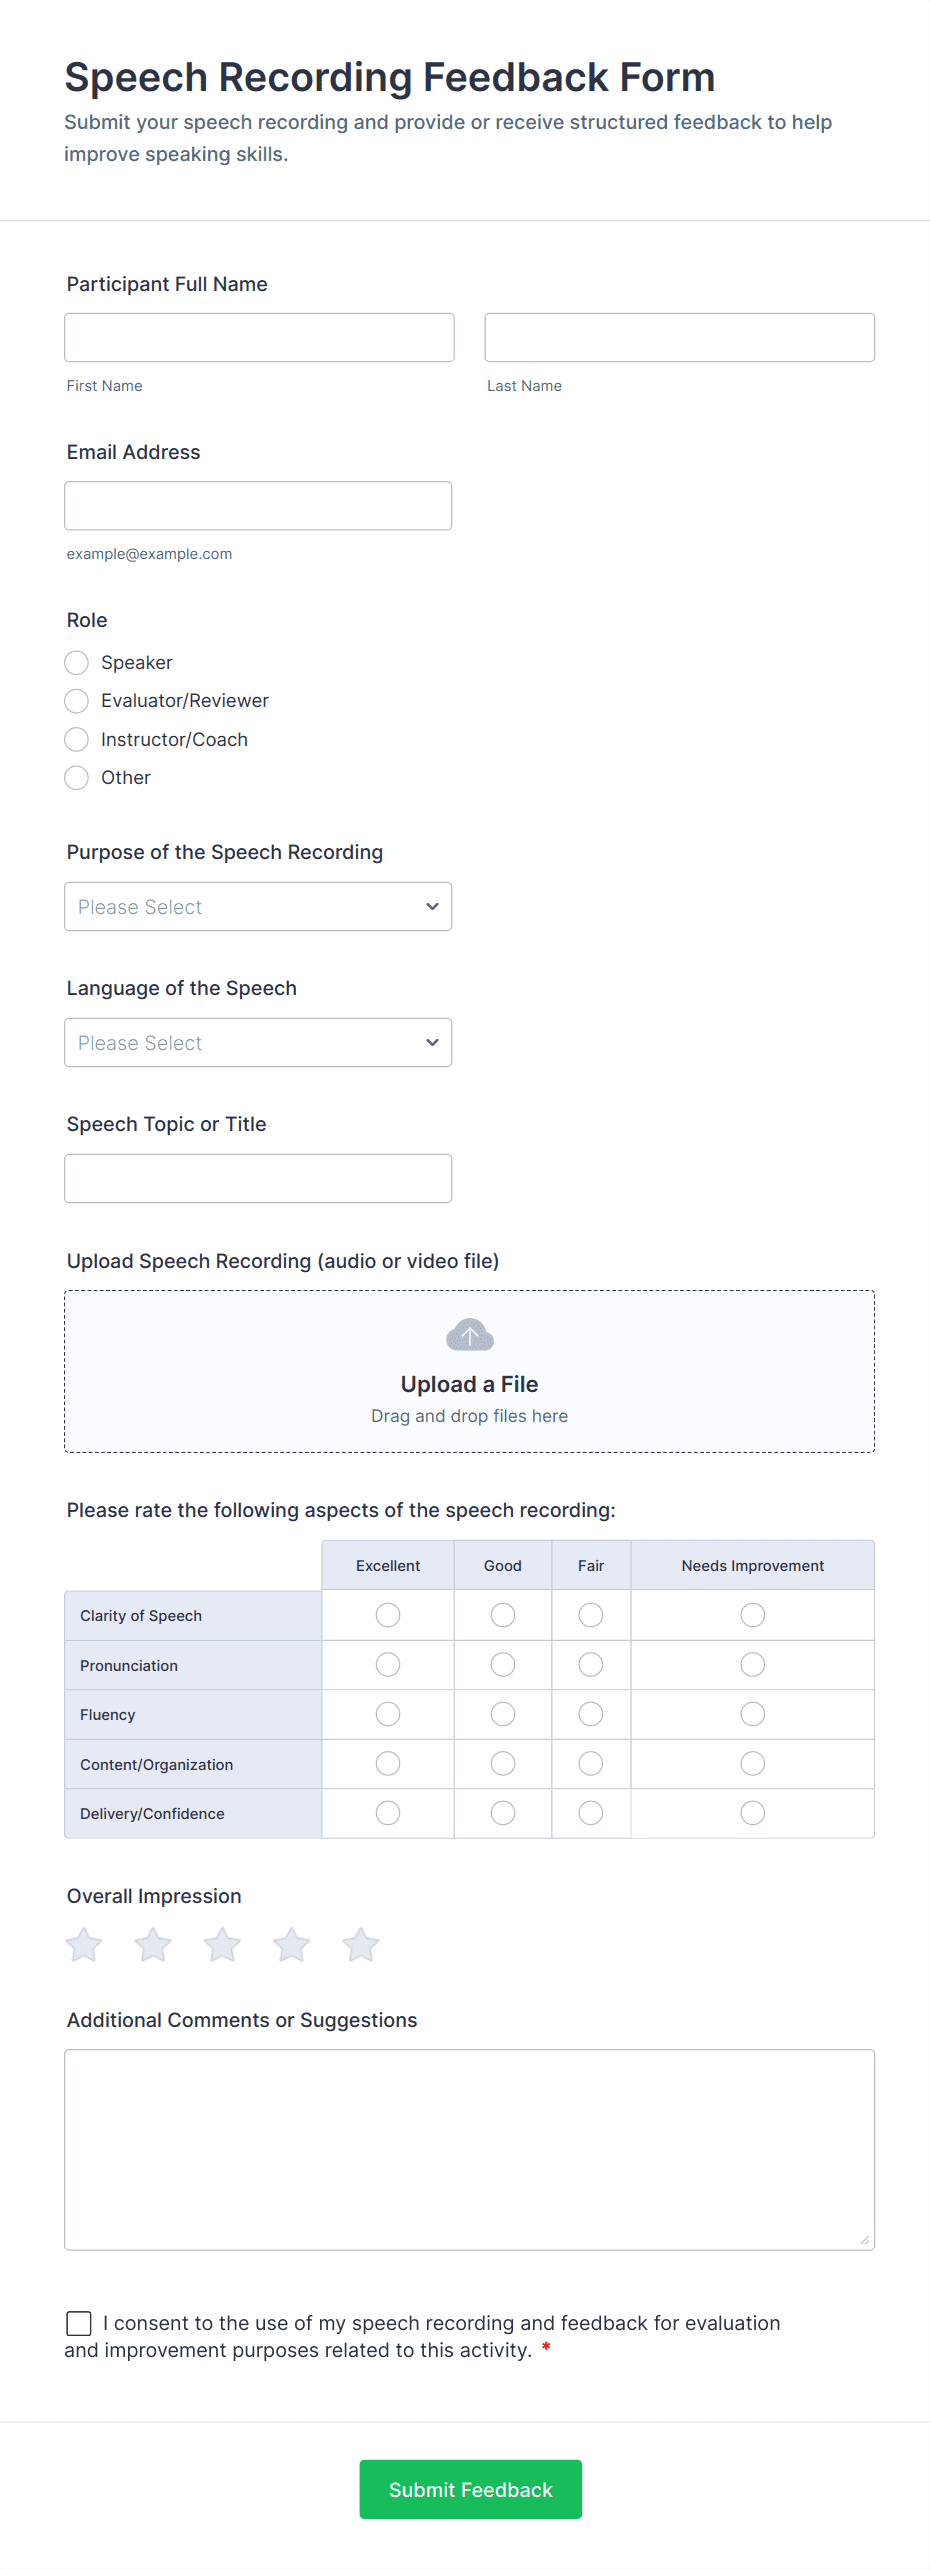
Task: Open Purpose of the Speech Recording dropdown
Action: [x=258, y=907]
